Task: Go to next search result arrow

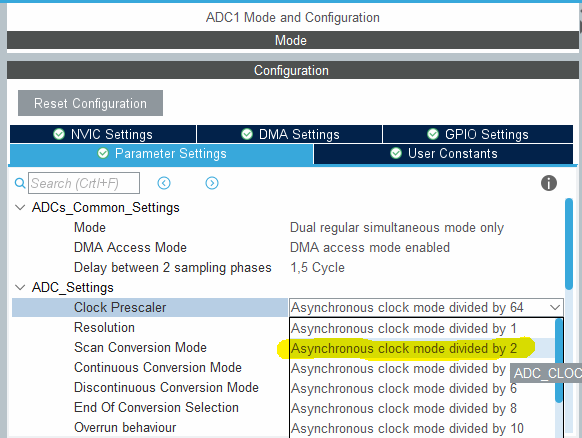Action: point(212,183)
